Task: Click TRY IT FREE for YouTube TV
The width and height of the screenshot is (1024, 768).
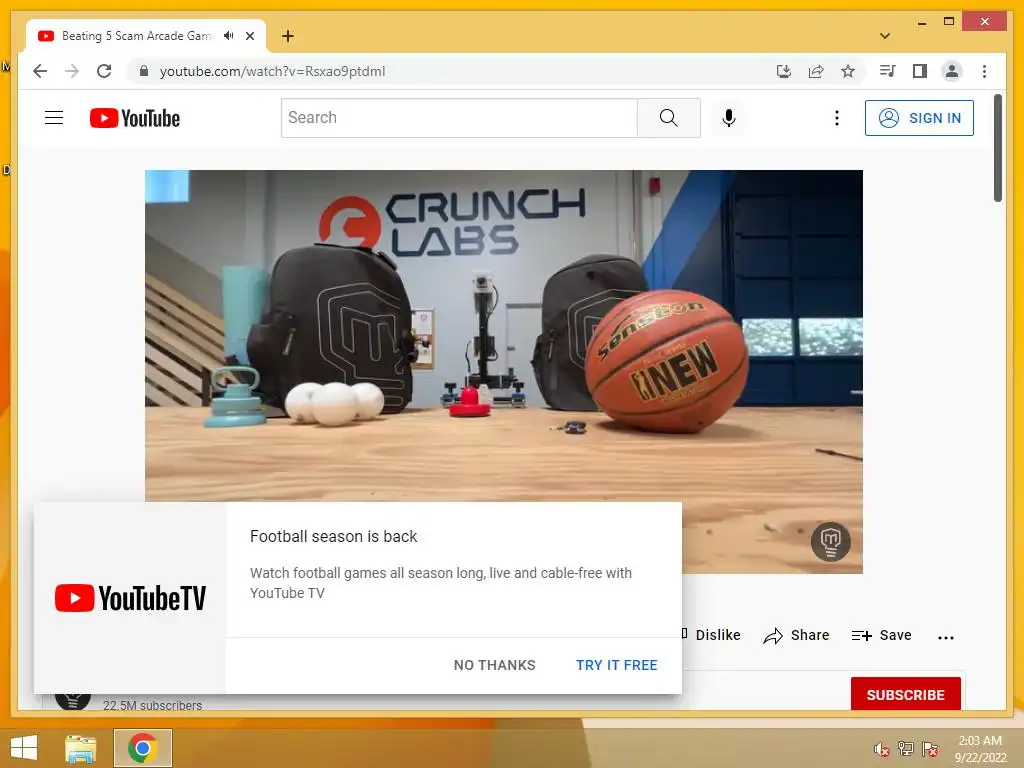Action: [x=616, y=665]
